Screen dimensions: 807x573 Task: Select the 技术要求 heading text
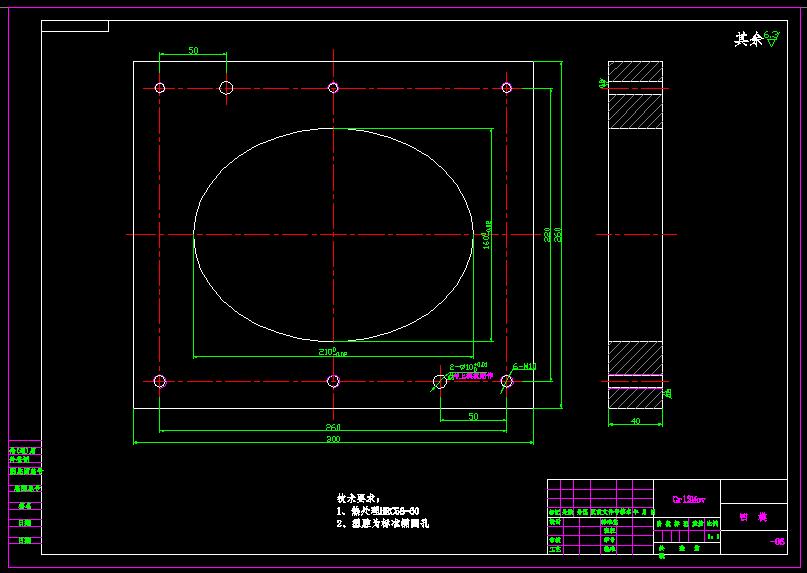[x=359, y=498]
